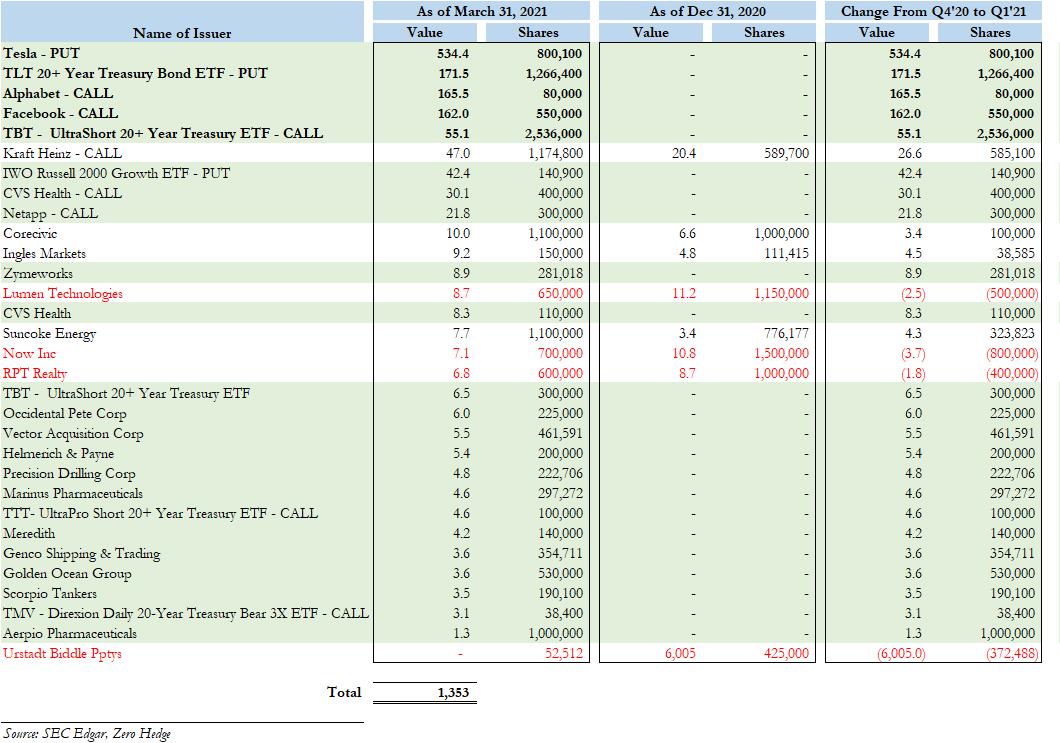Click the "Alphabet - CALL" row label

coord(58,93)
